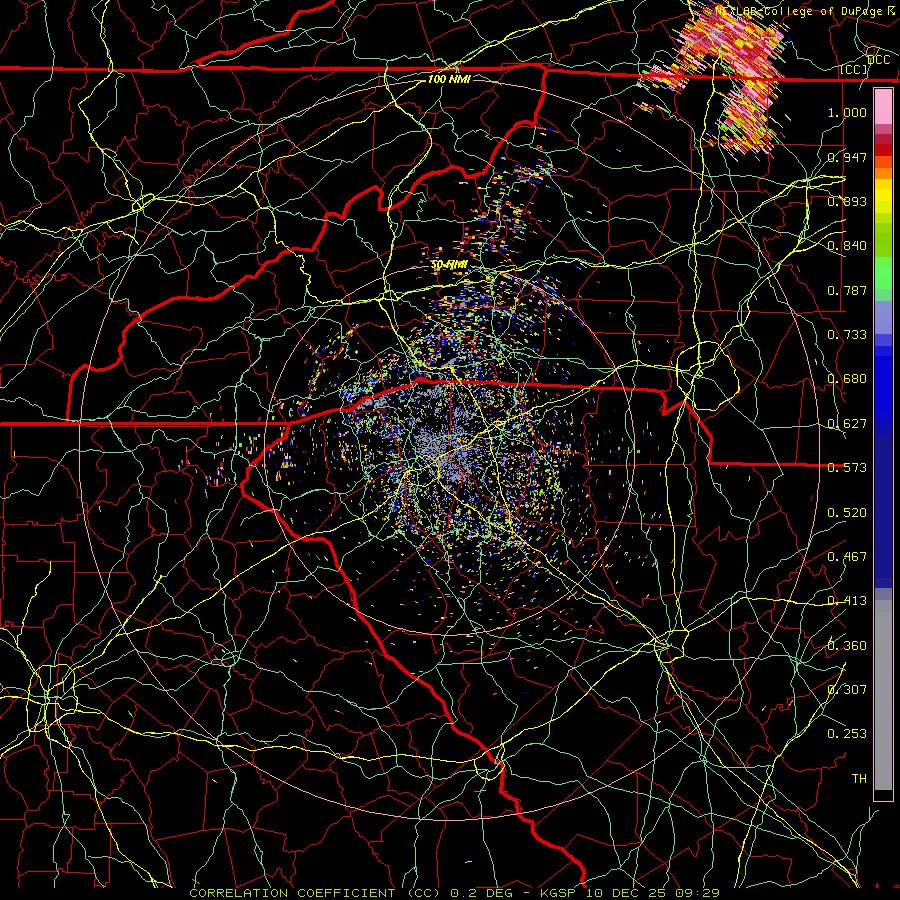This screenshot has width=900, height=900.
Task: Click the '0.2 DEG' elevation text
Action: pyautogui.click(x=481, y=893)
